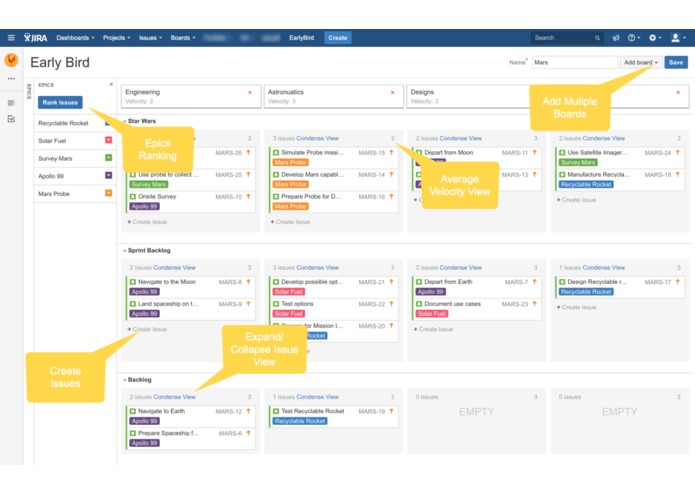The width and height of the screenshot is (695, 494).
Task: Click the MARS-6 issue key
Action: coord(230,433)
